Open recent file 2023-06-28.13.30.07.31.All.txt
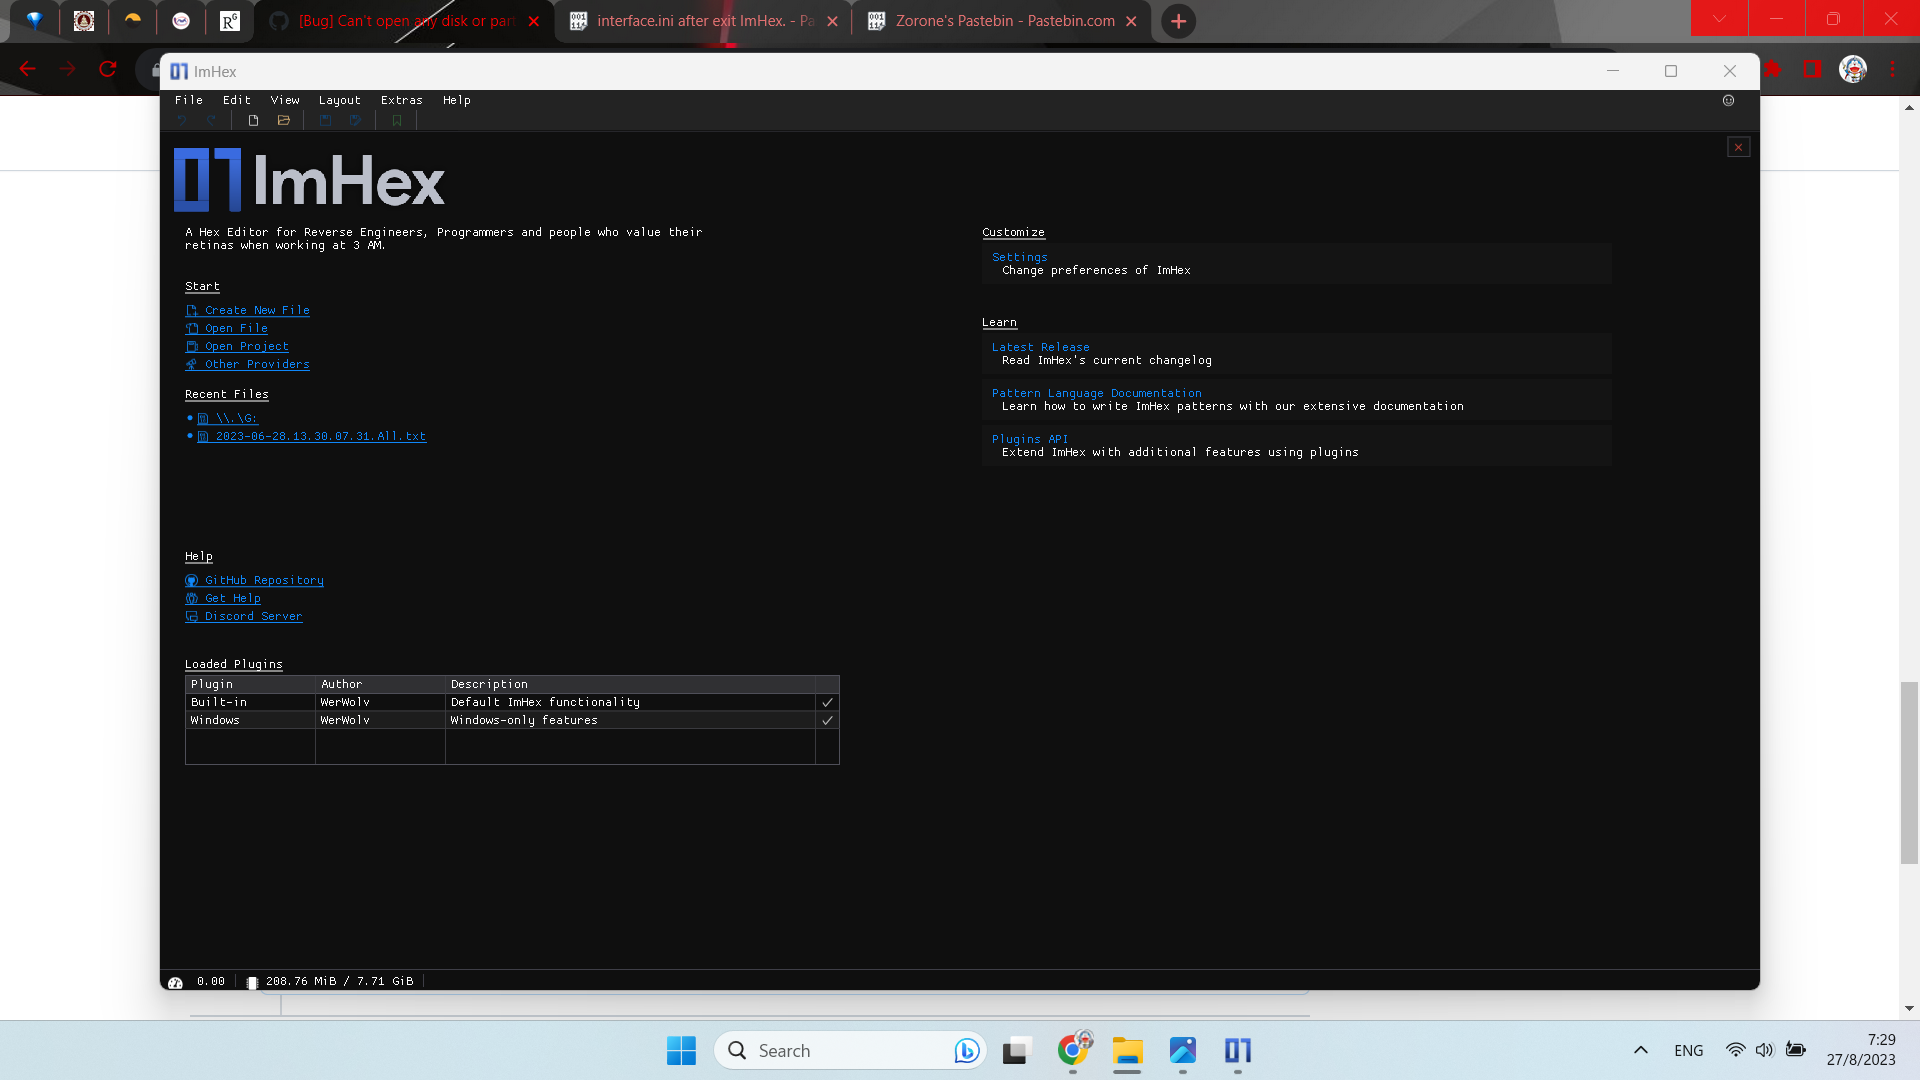1920x1080 pixels. (x=320, y=437)
